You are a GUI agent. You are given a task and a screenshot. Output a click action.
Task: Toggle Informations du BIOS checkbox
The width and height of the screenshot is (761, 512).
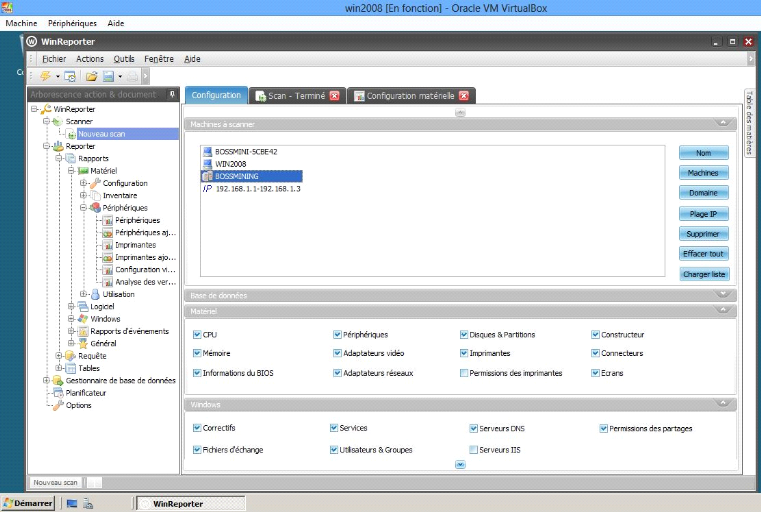pos(197,373)
